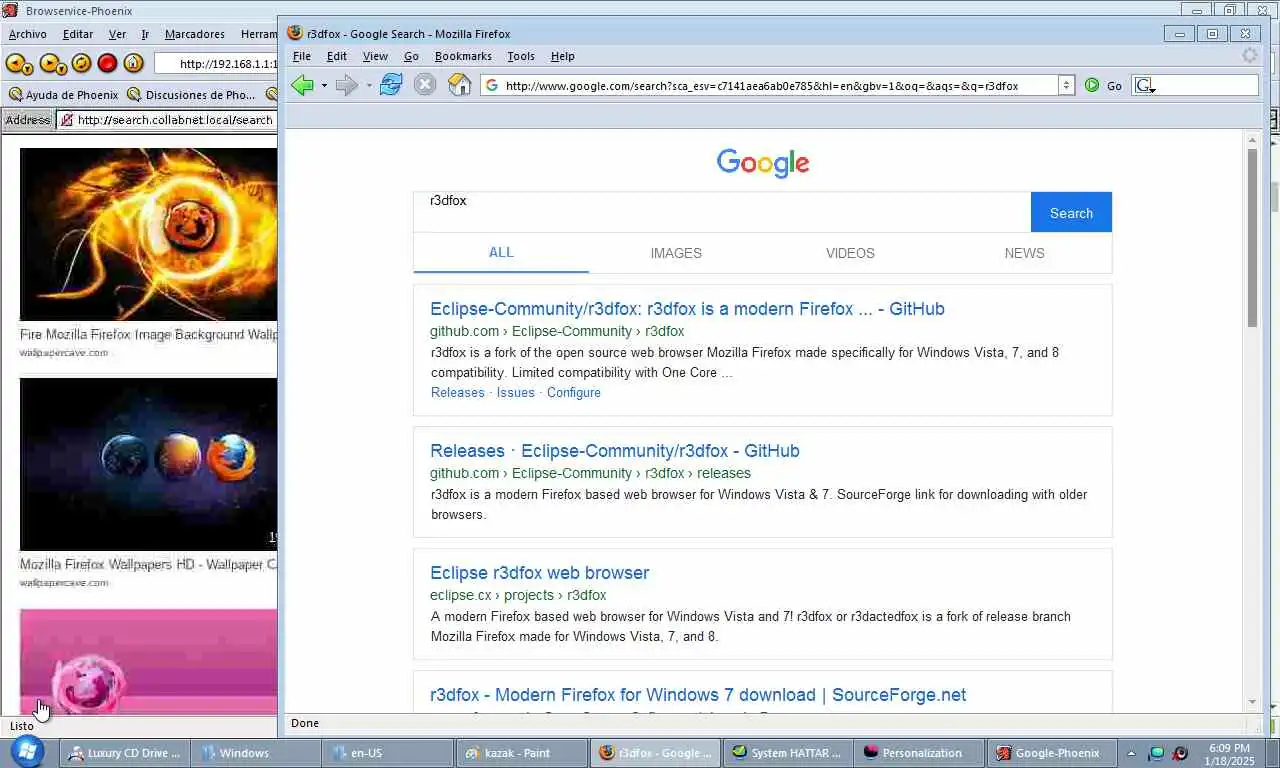Open Releases · Eclipse-Community/r3dfox result
Screen dimensions: 1280x768
coord(615,451)
